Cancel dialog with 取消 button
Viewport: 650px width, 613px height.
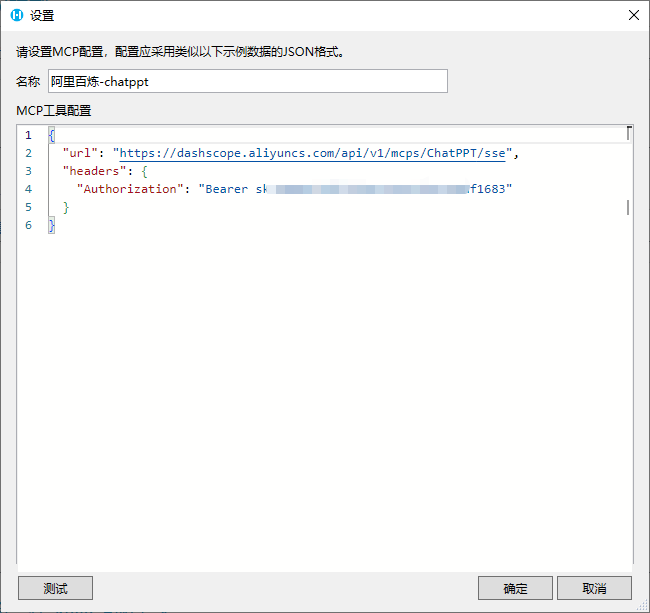coord(594,588)
